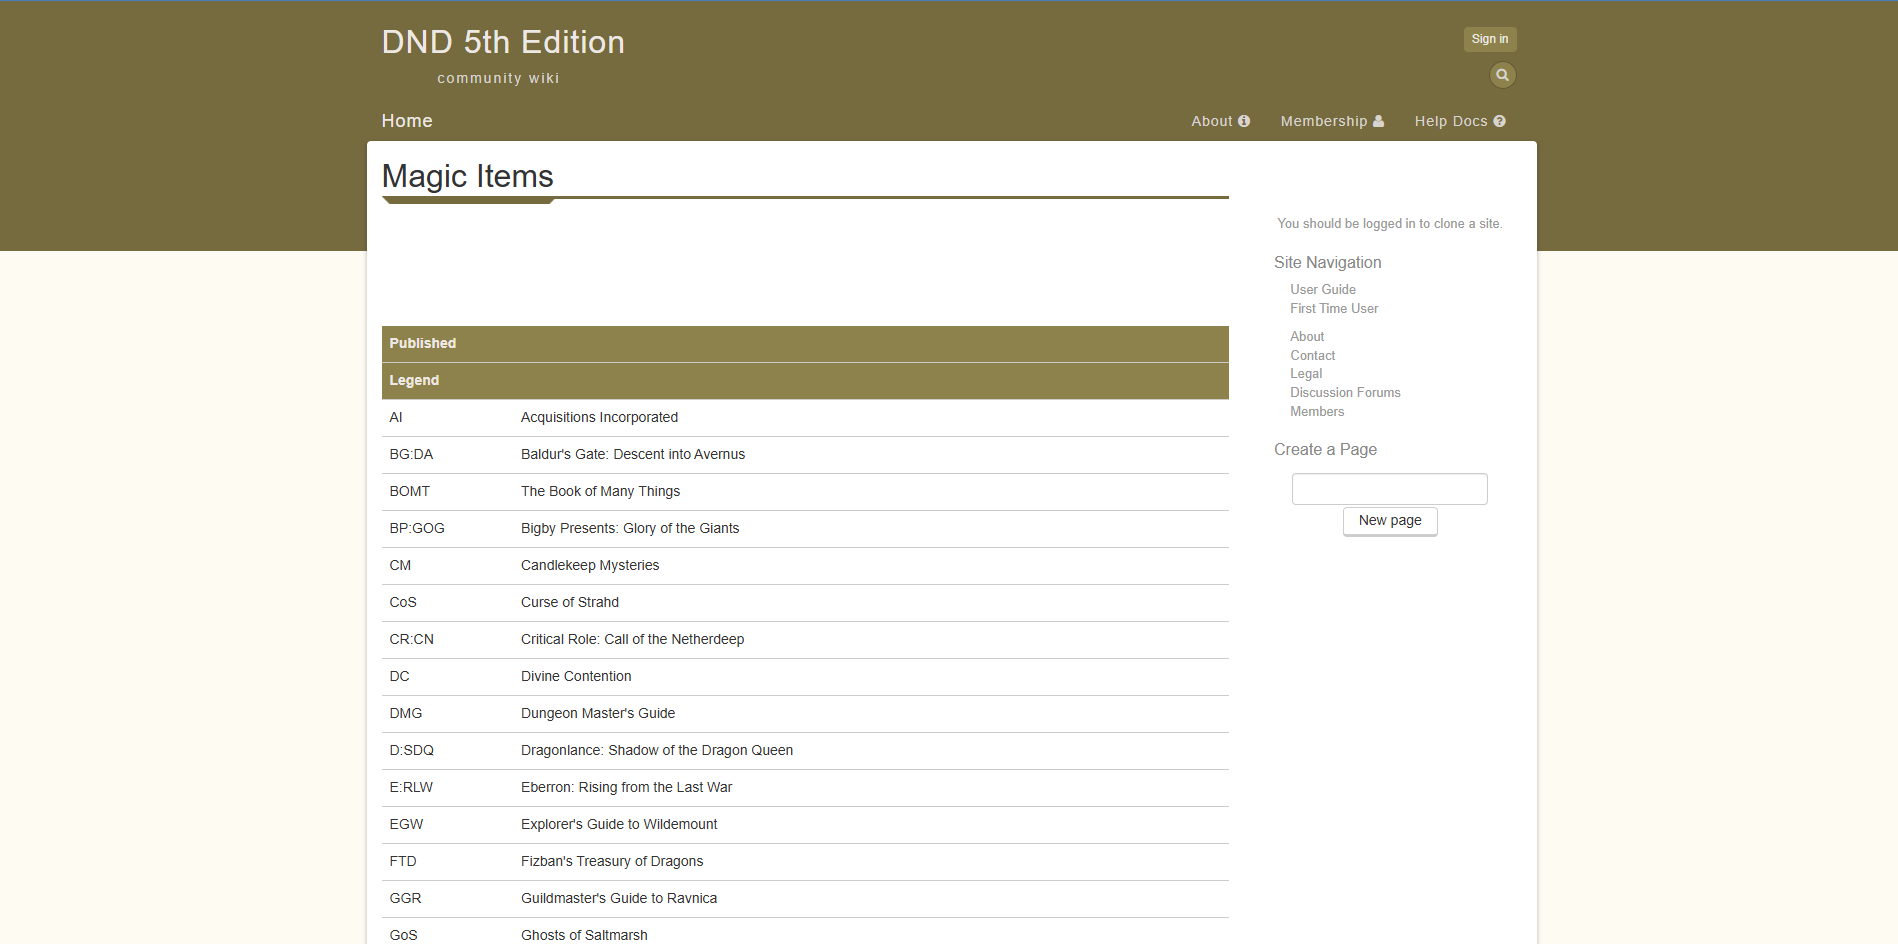Select the Baldur's Gate: Descent into Avernus entry
Viewport: 1898px width, 944px height.
point(633,455)
